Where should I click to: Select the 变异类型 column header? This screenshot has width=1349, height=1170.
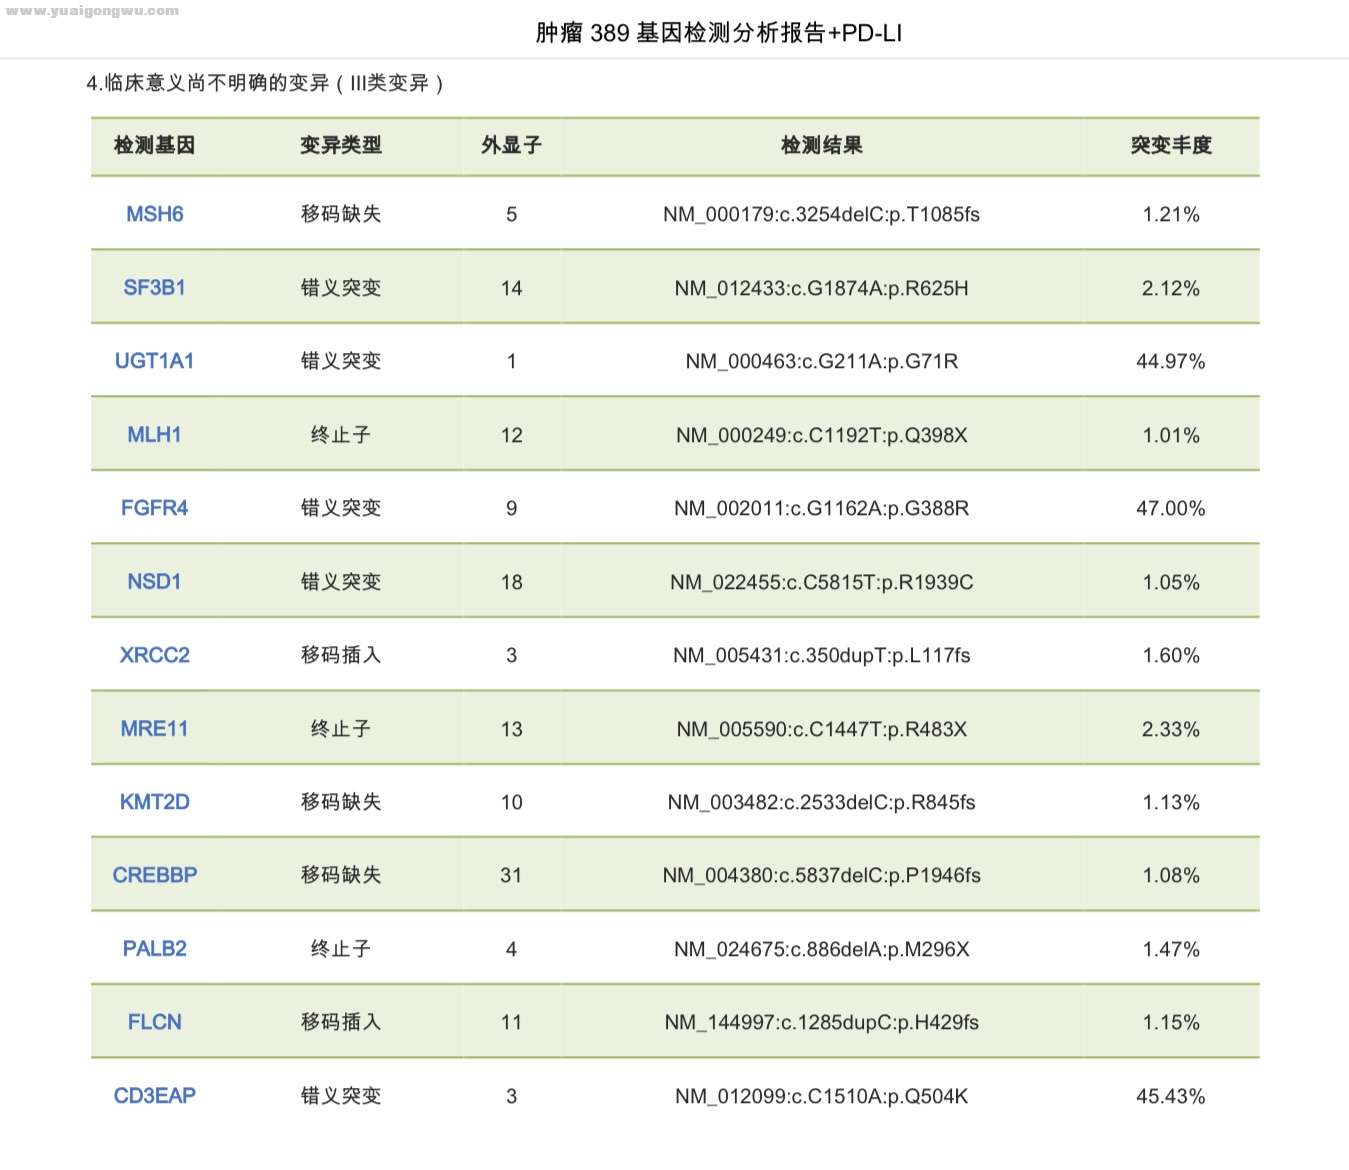[x=341, y=145]
